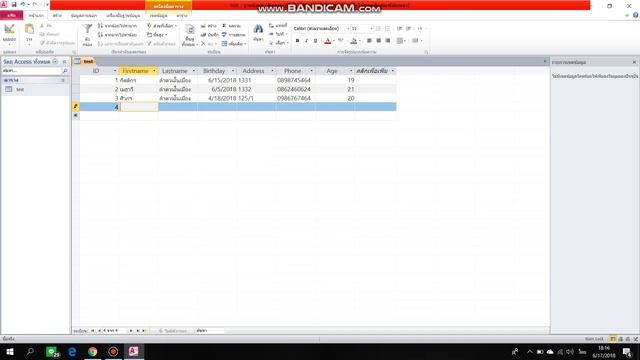
Task: Click empty Firstname cell in row 4
Action: click(x=139, y=107)
